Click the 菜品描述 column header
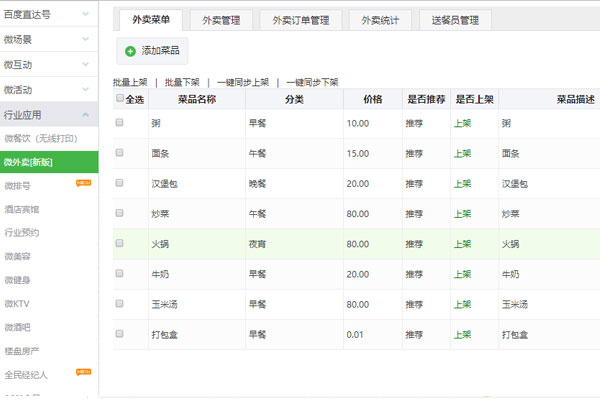The height and width of the screenshot is (400, 600). (576, 100)
